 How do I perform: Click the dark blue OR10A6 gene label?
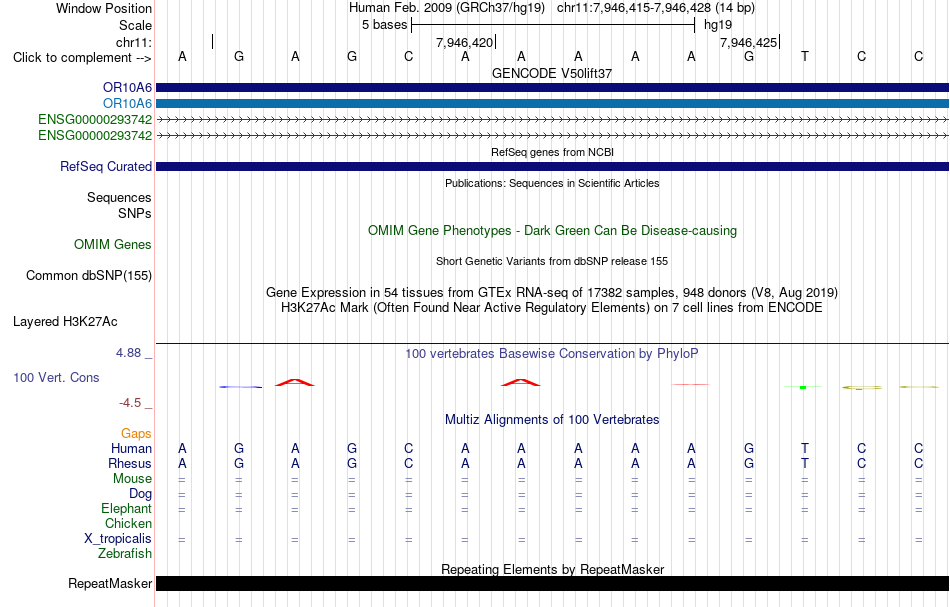[x=127, y=88]
